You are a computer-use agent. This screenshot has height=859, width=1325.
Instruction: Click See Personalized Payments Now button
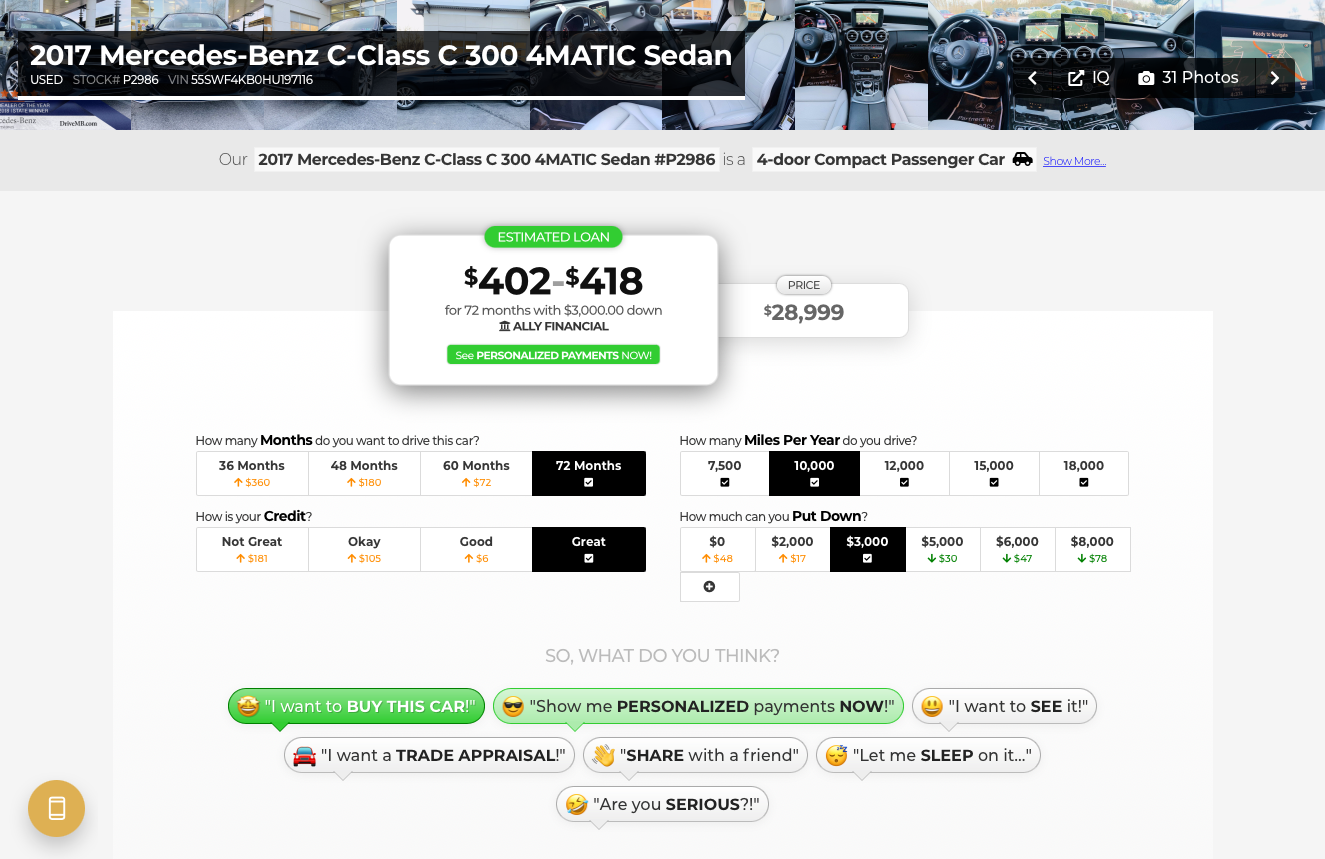(553, 355)
